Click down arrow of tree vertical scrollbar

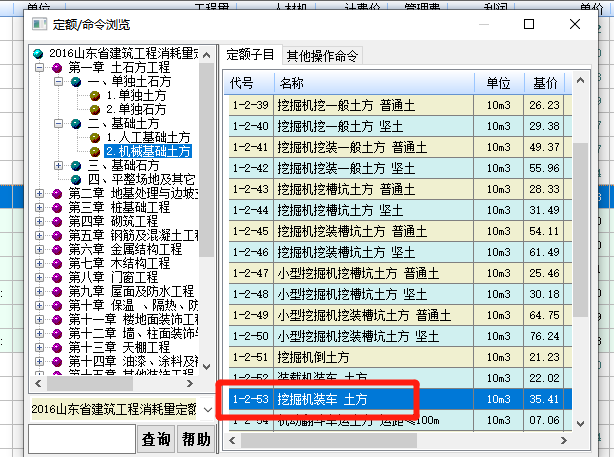pyautogui.click(x=207, y=367)
